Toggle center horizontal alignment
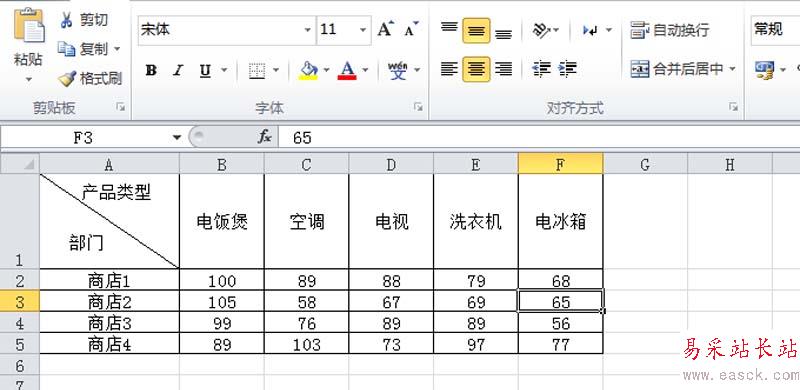The height and width of the screenshot is (390, 800). point(476,69)
